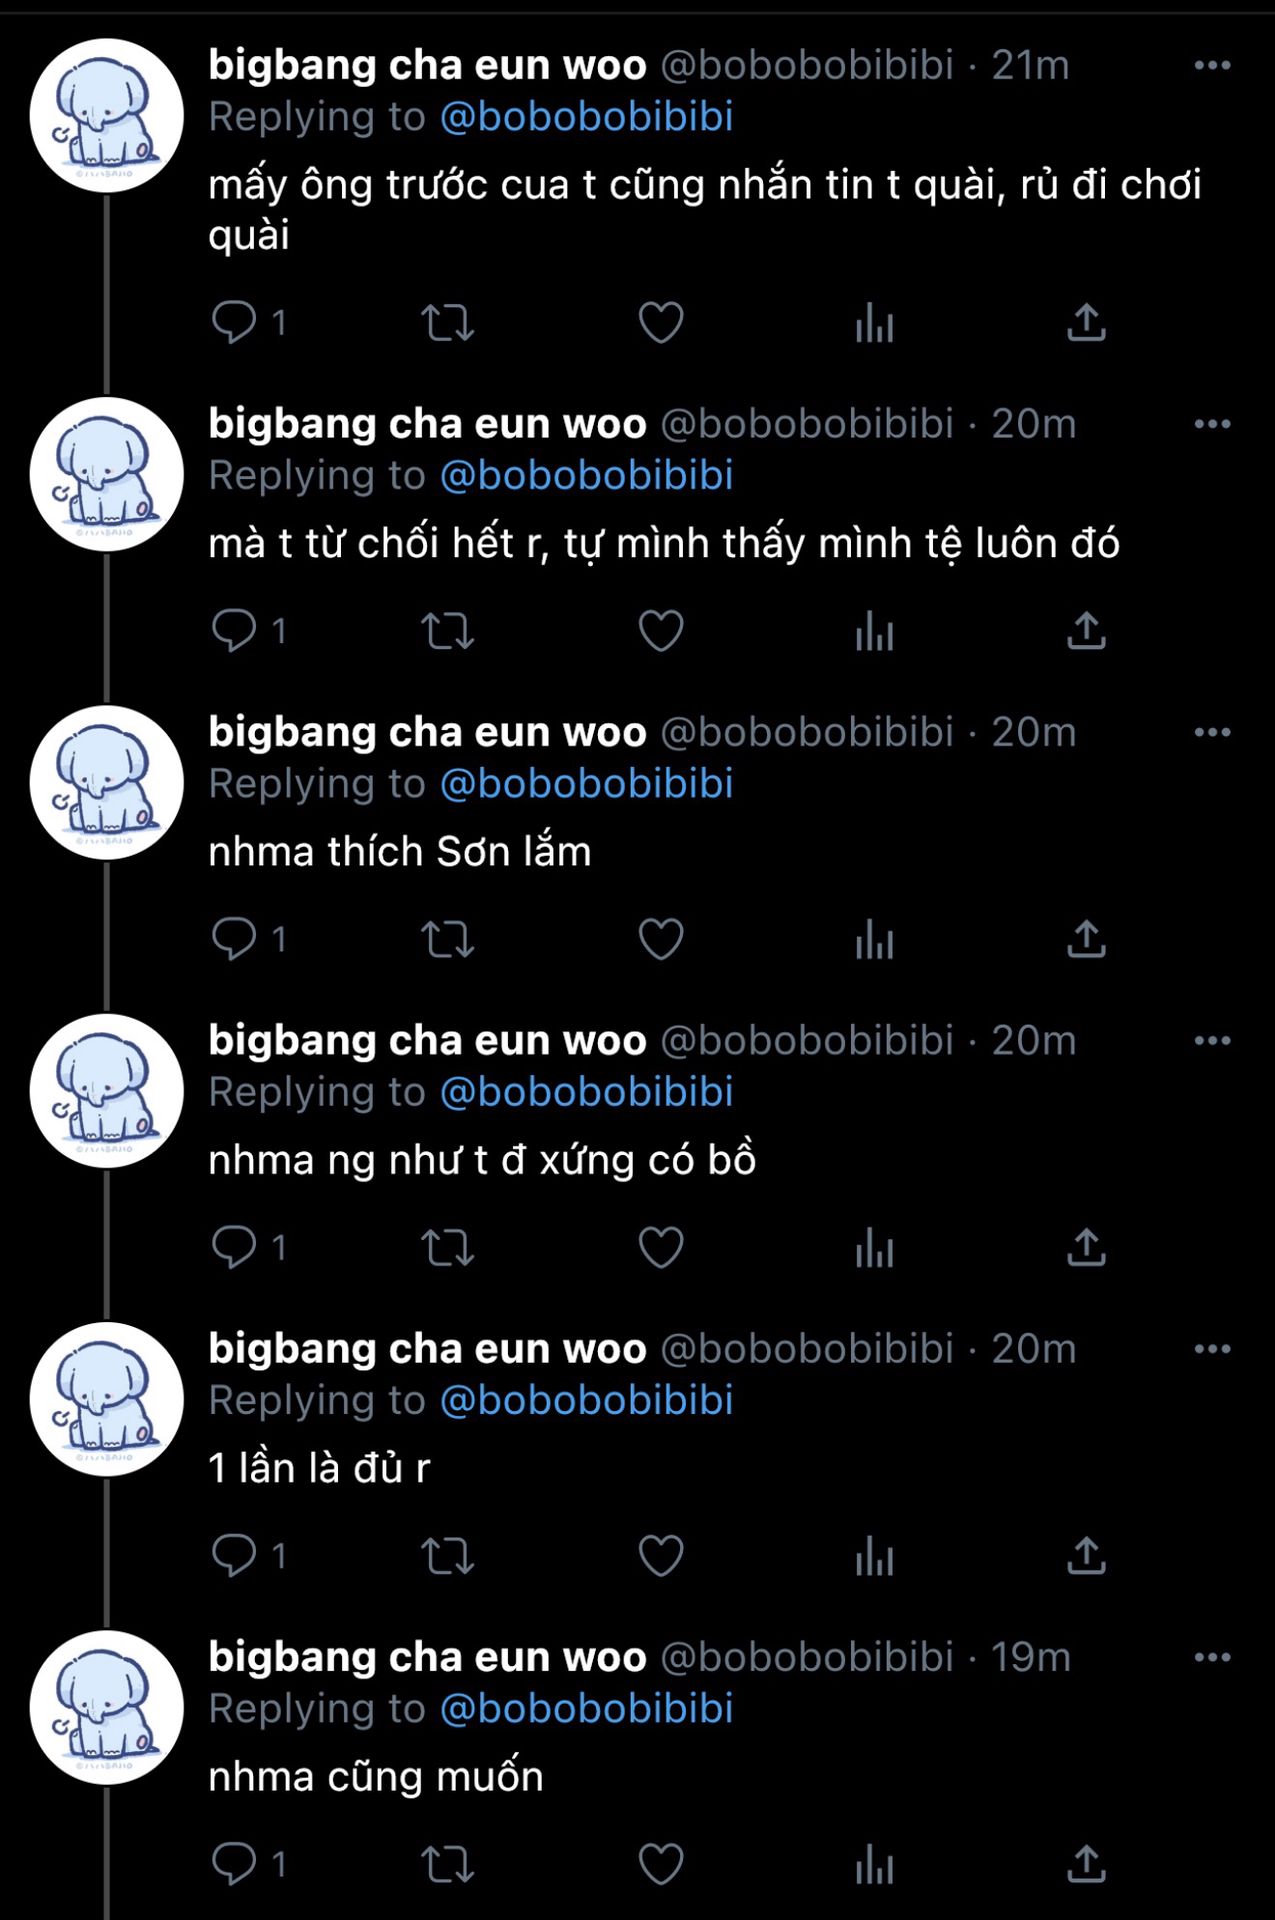The height and width of the screenshot is (1920, 1275).
Task: Like the tweet 'nhma thích Sơn lắm'
Action: coord(661,939)
